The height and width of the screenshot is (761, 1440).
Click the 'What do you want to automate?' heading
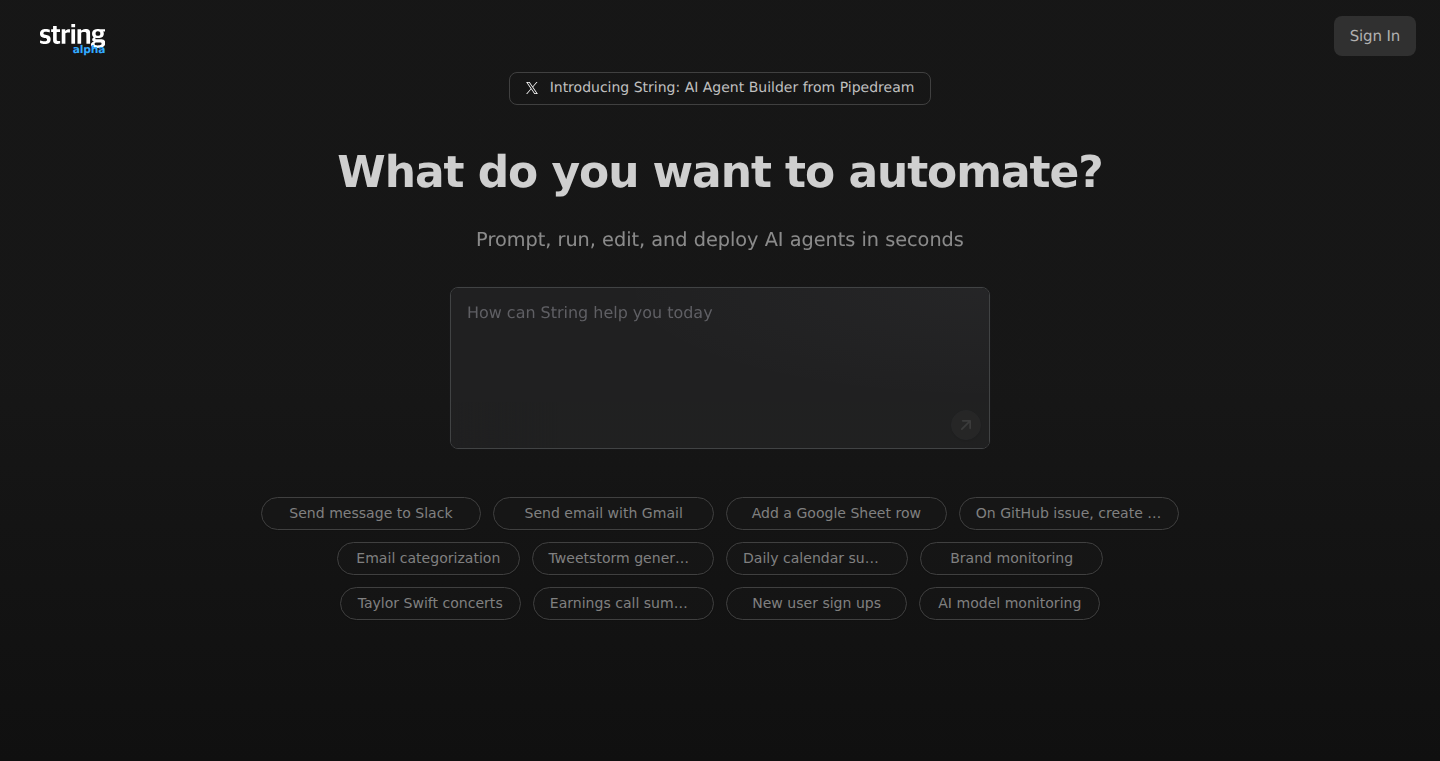tap(720, 172)
